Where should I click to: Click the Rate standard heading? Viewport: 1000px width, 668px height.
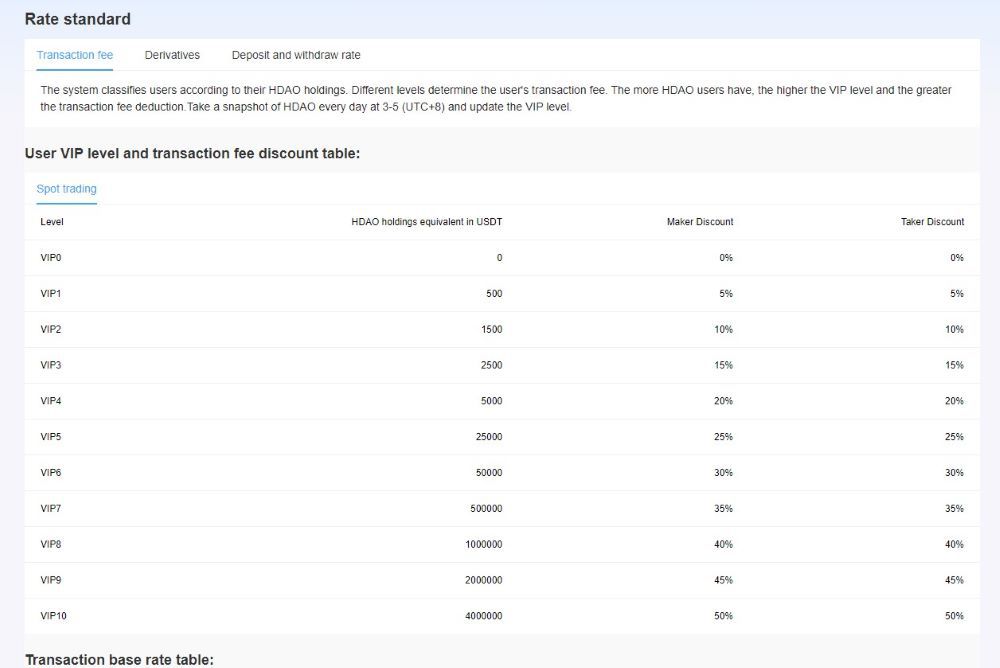[78, 19]
